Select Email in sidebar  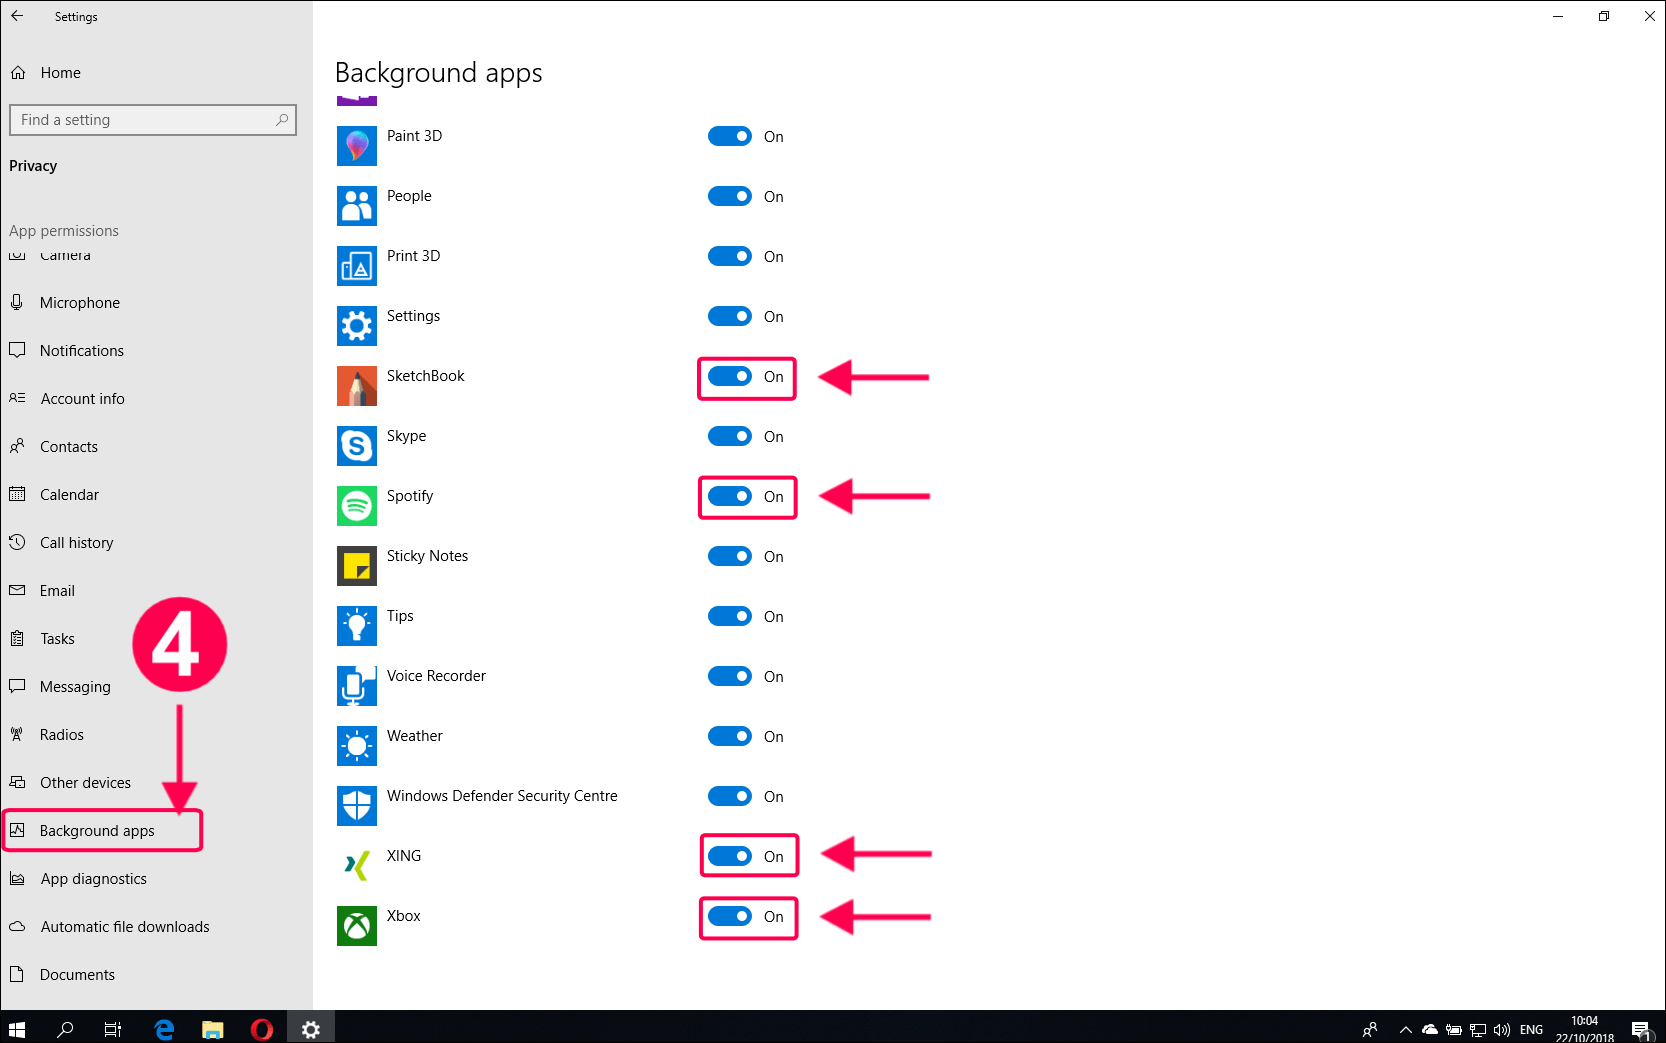156,591
